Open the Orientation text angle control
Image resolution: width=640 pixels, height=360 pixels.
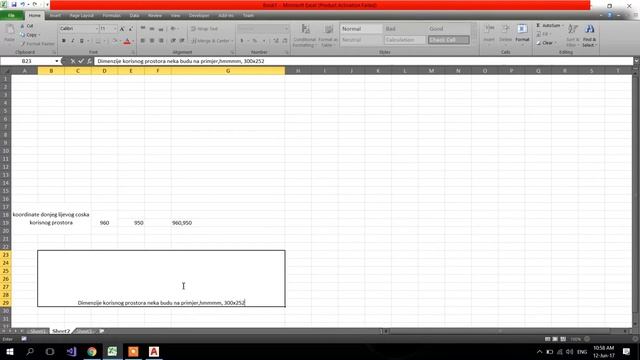(174, 29)
